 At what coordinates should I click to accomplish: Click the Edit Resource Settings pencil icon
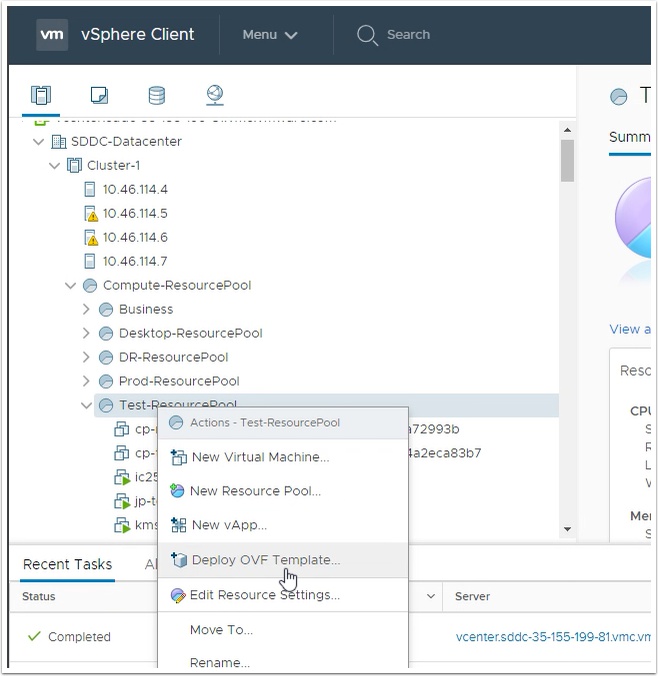click(x=178, y=595)
